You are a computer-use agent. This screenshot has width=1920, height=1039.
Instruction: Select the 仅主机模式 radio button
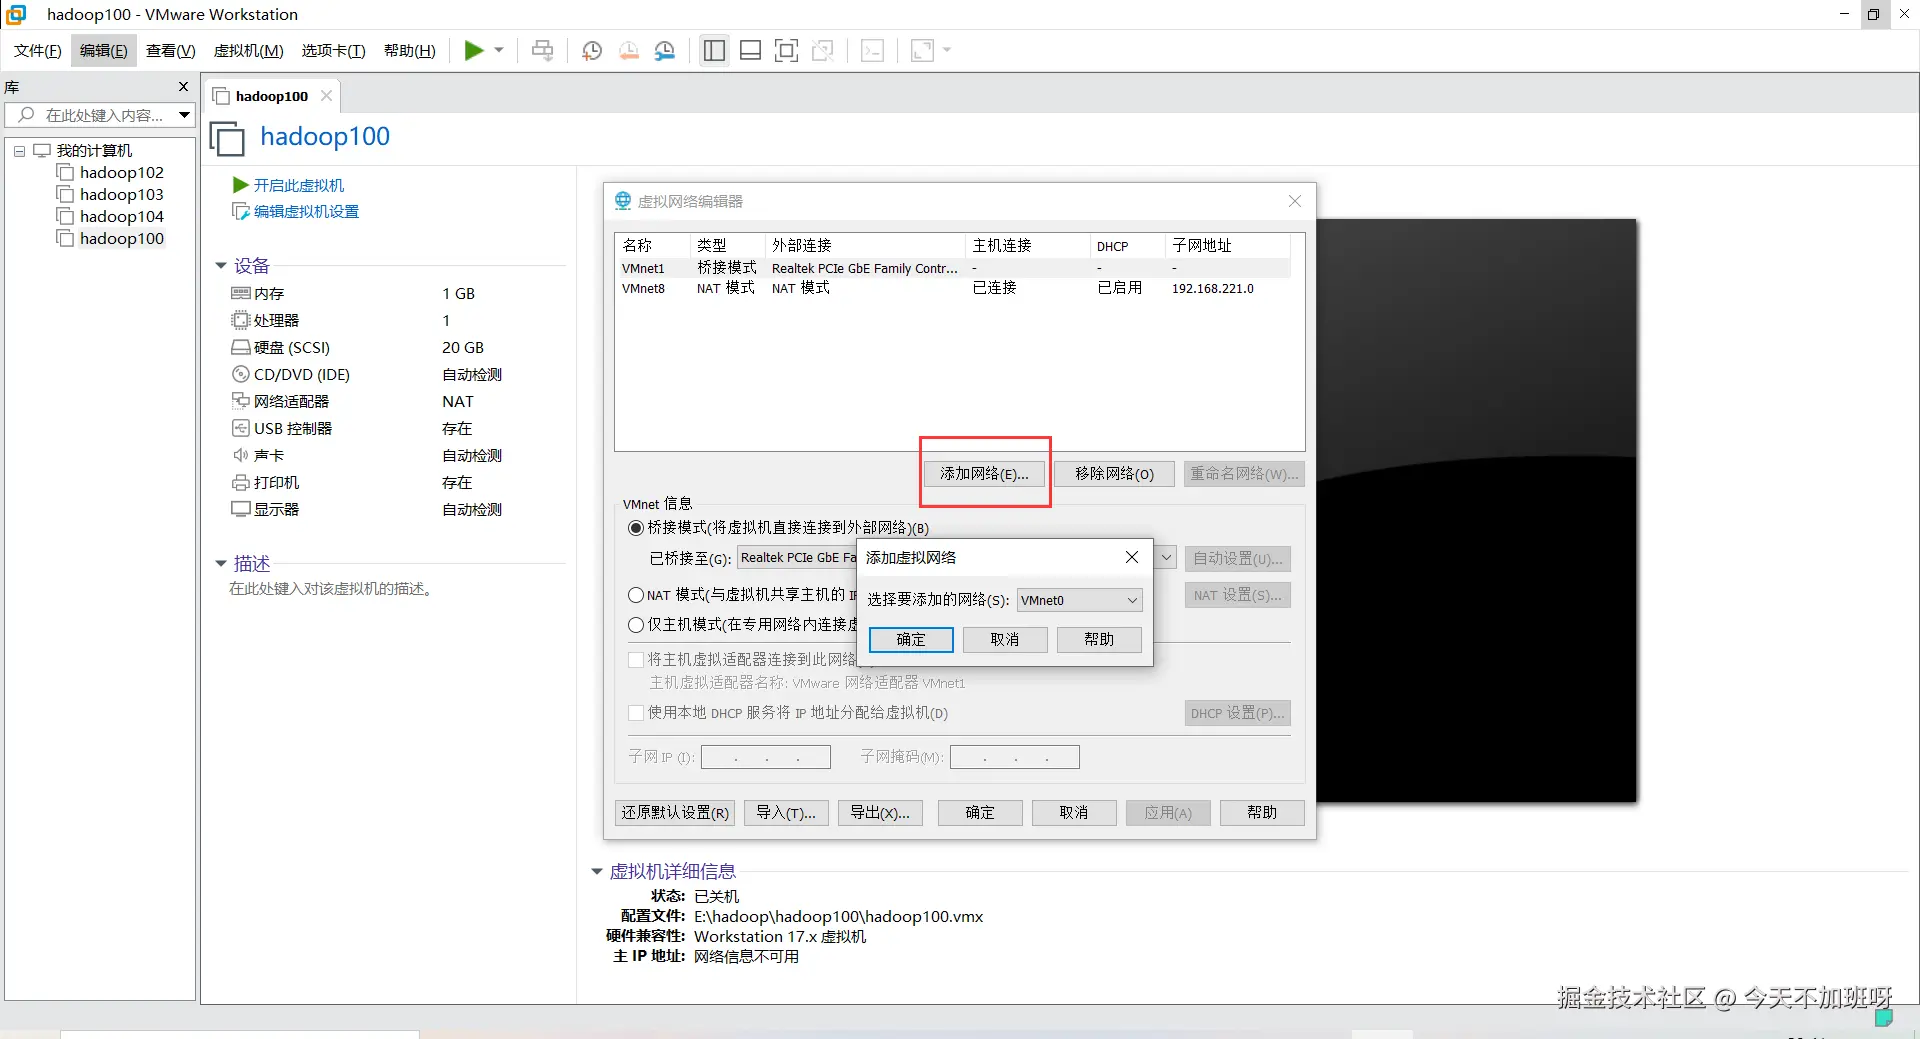636,625
